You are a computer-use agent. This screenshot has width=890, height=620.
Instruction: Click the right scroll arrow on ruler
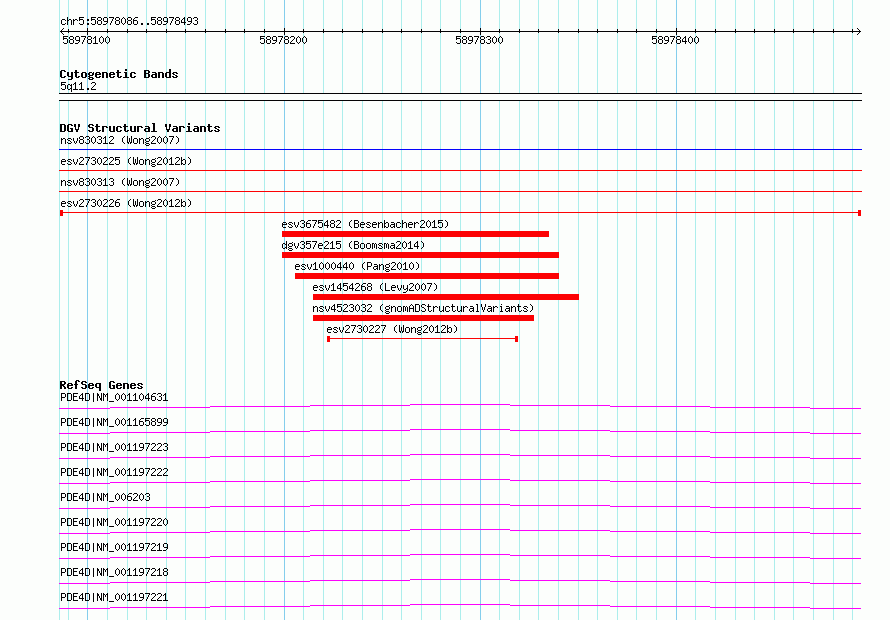click(858, 31)
